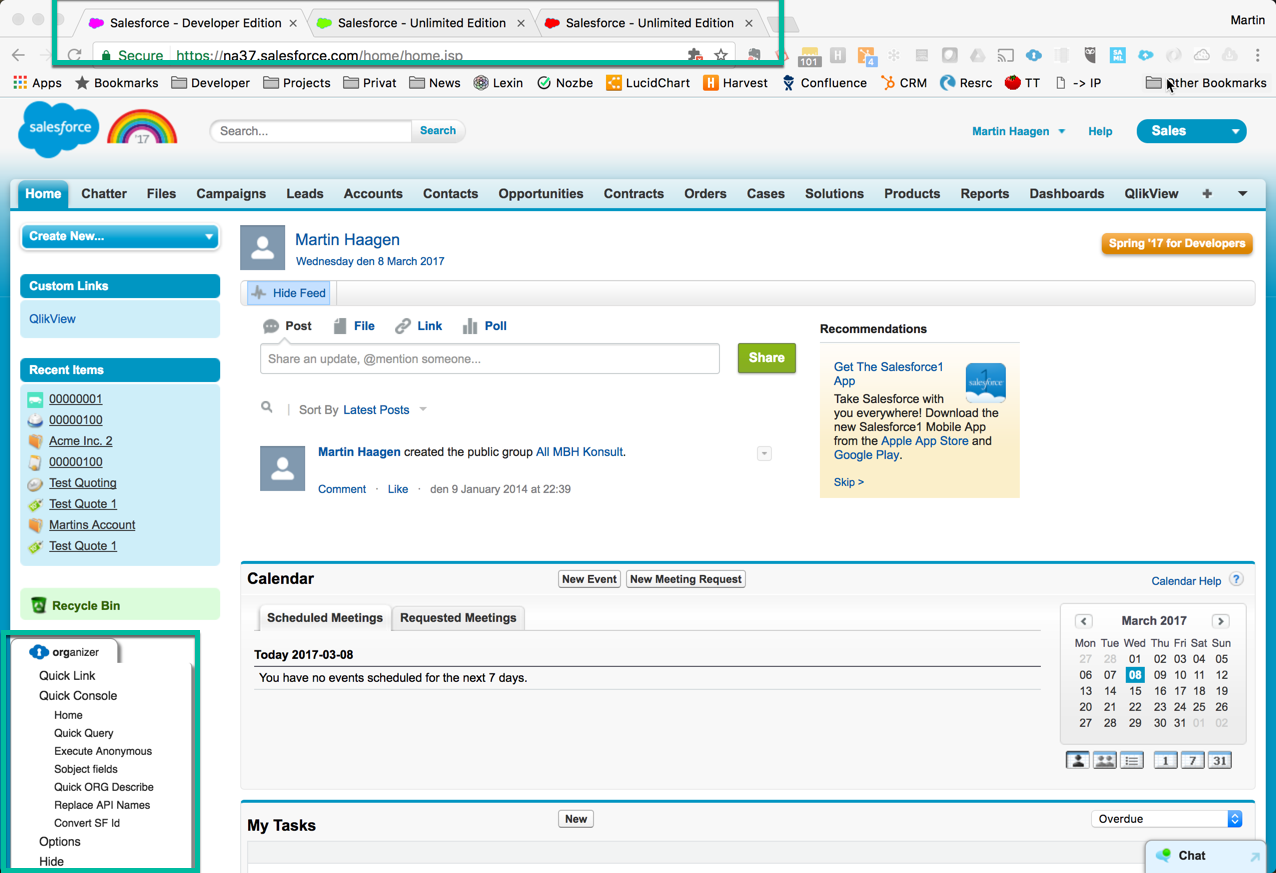Switch to green Salesforce - Unlimited Edition browser tab
This screenshot has height=873, width=1276.
point(421,22)
